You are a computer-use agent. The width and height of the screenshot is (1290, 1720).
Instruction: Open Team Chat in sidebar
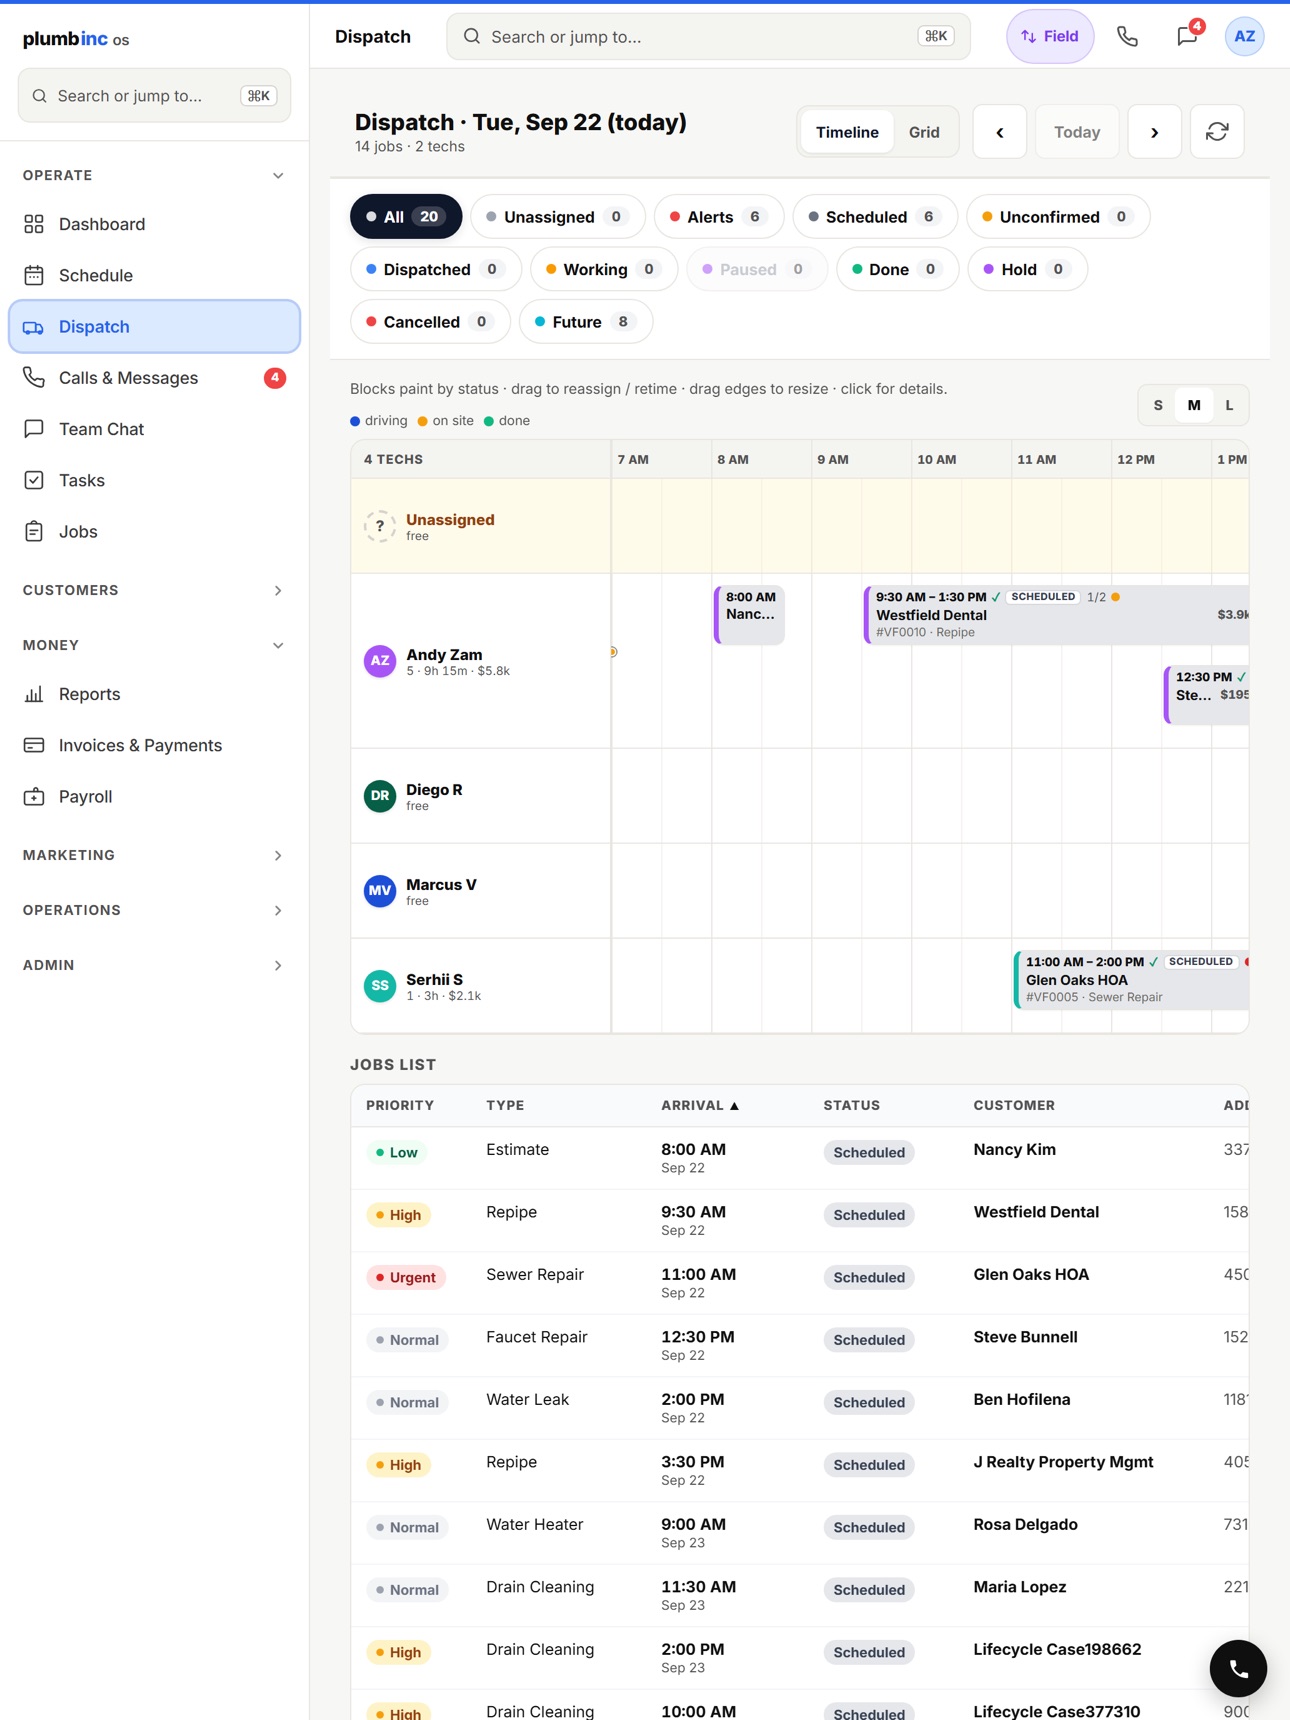click(154, 429)
